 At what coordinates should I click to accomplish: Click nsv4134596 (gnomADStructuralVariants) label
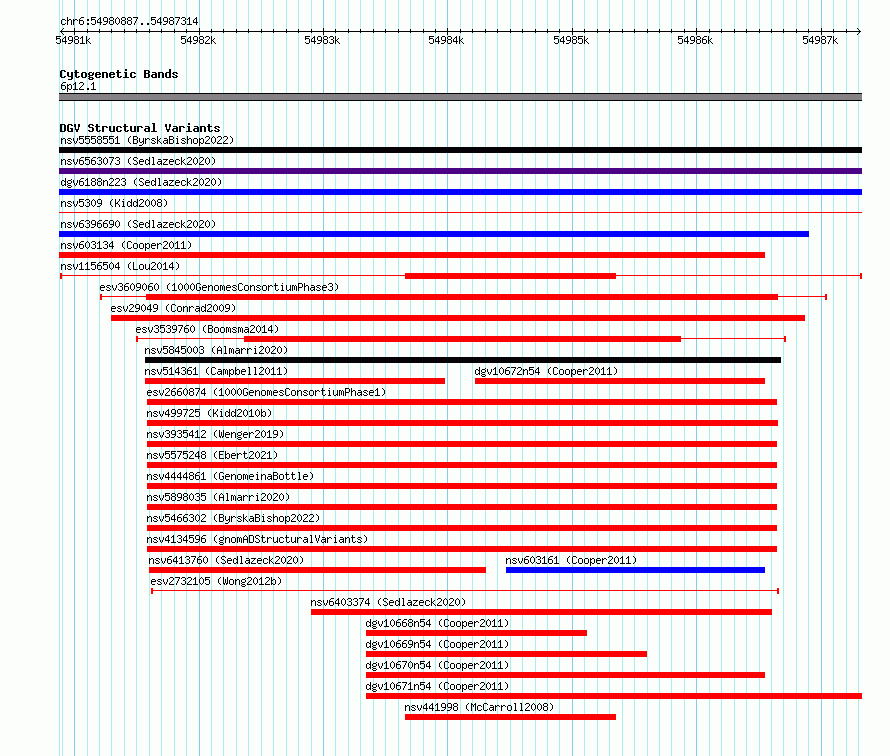coord(257,539)
